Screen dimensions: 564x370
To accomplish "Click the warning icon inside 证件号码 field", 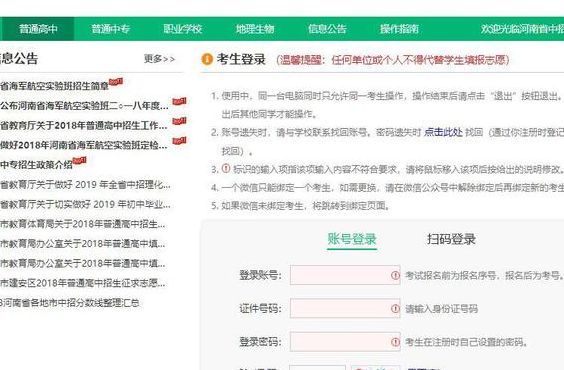I will [x=395, y=309].
